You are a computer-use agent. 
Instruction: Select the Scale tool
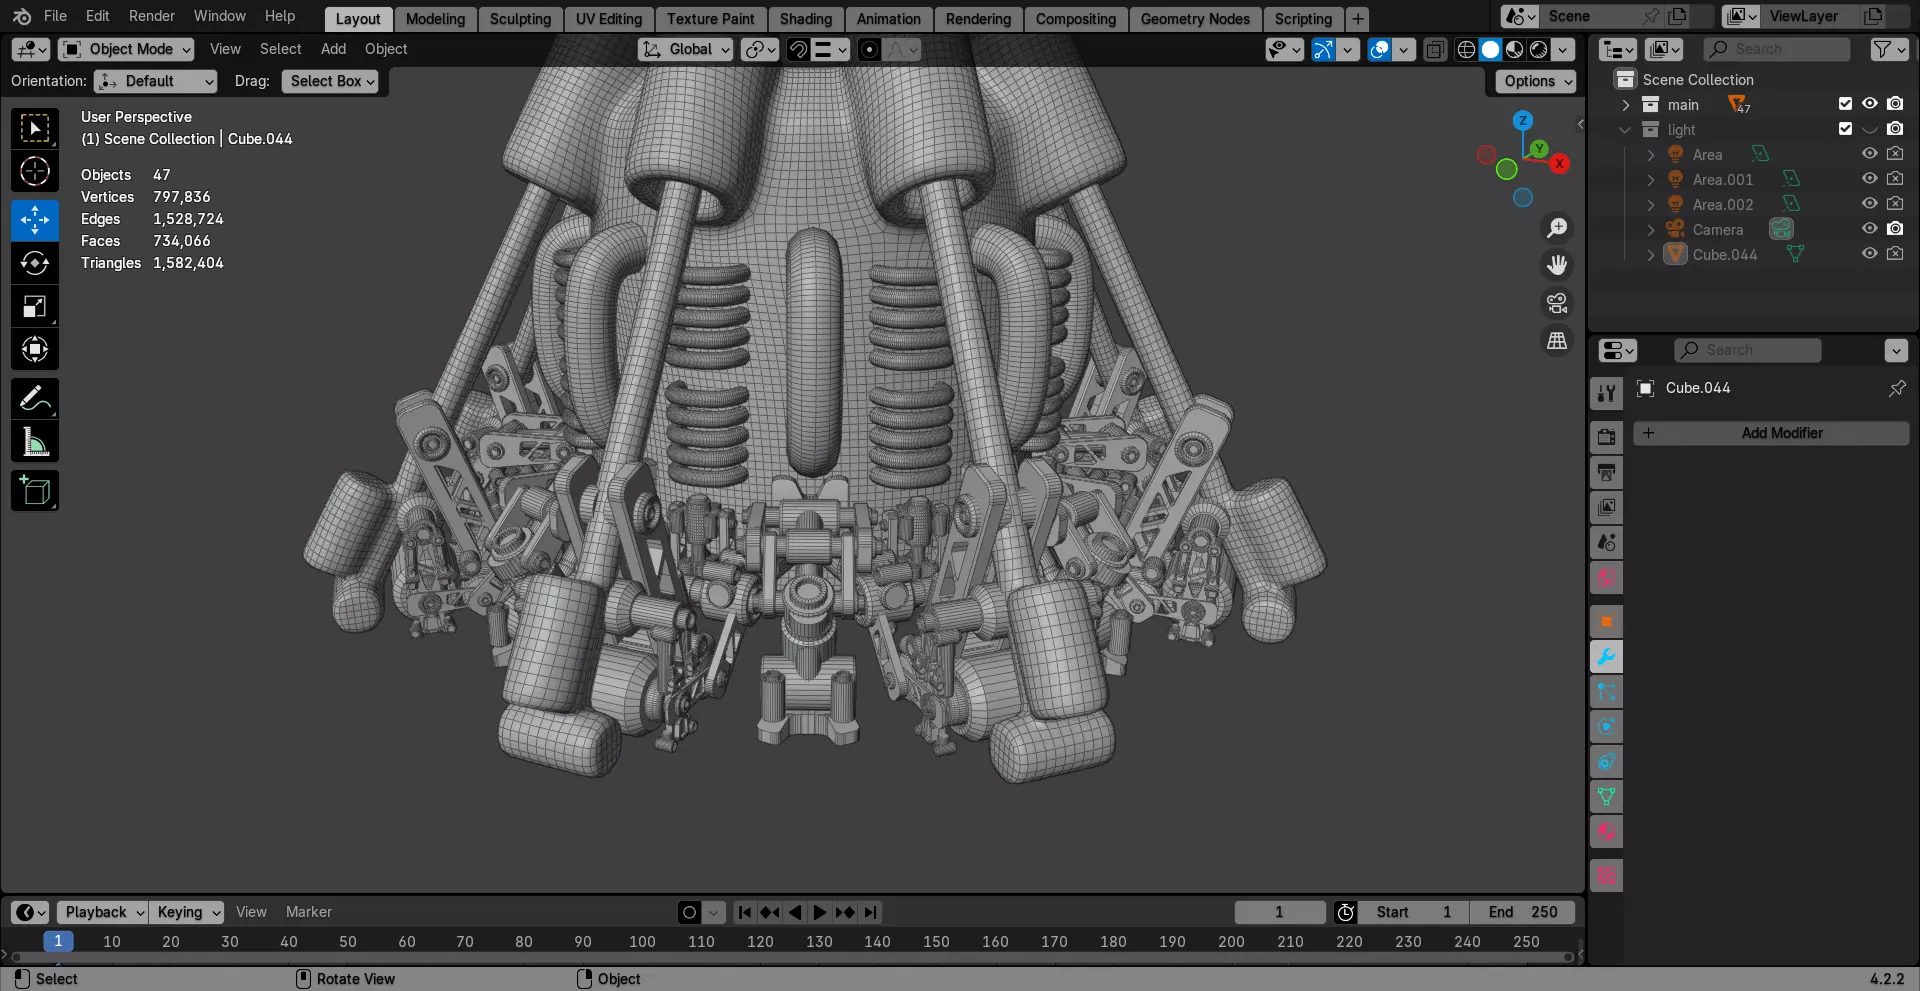pyautogui.click(x=35, y=306)
